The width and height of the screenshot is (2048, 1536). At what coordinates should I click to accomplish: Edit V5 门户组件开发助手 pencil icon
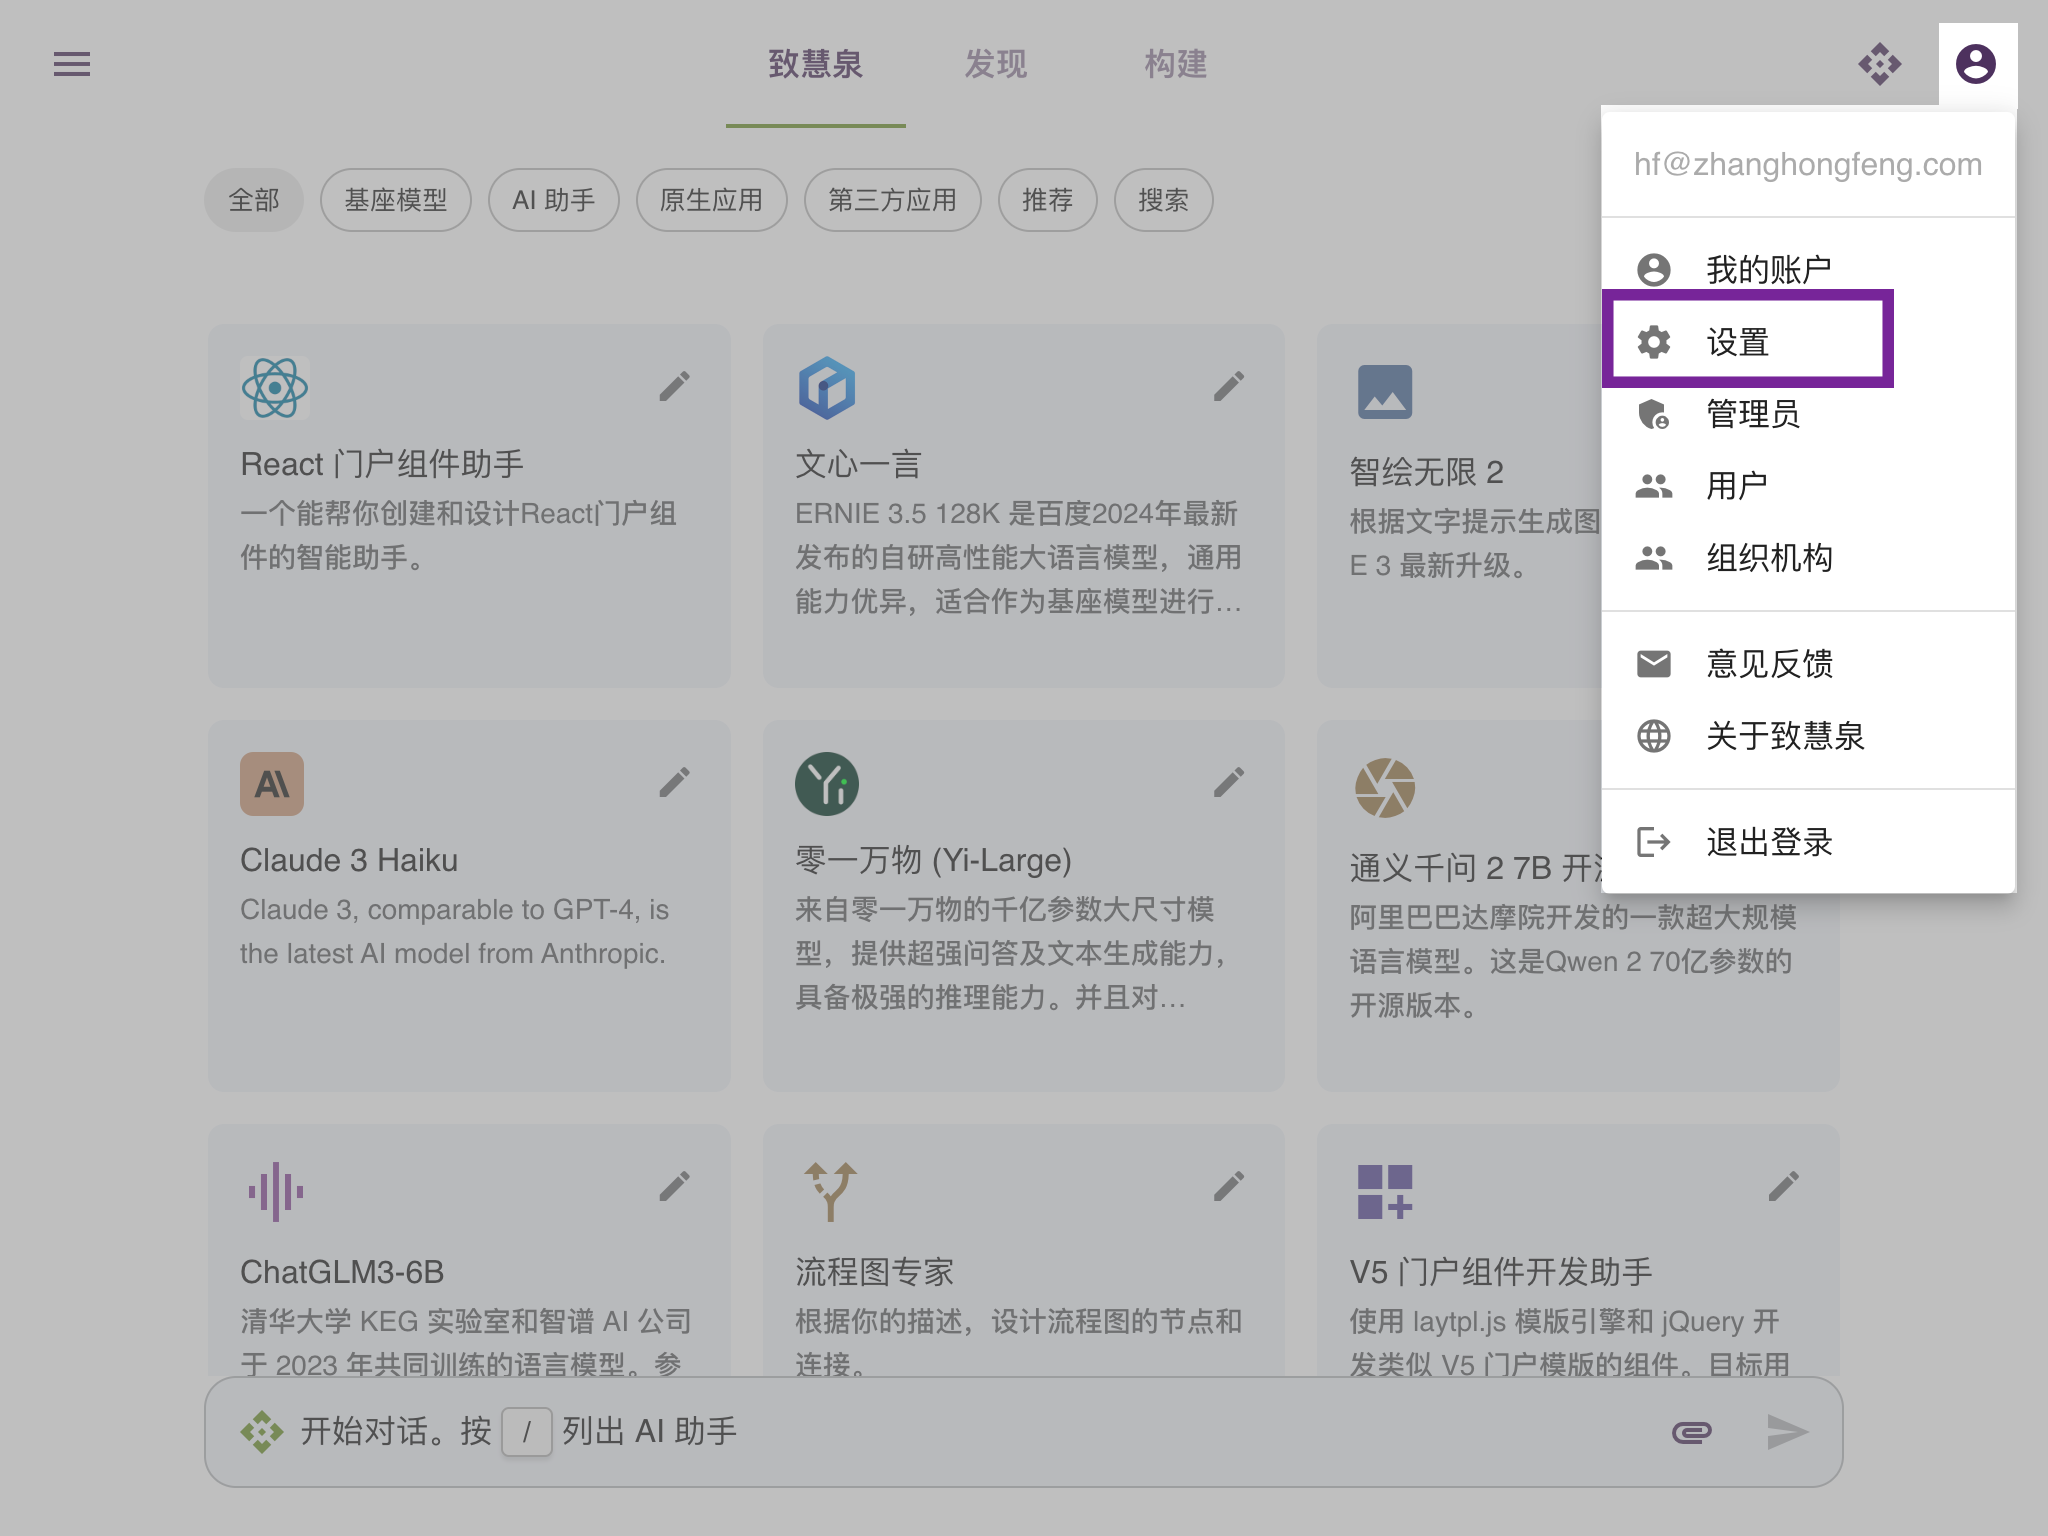click(1784, 1186)
